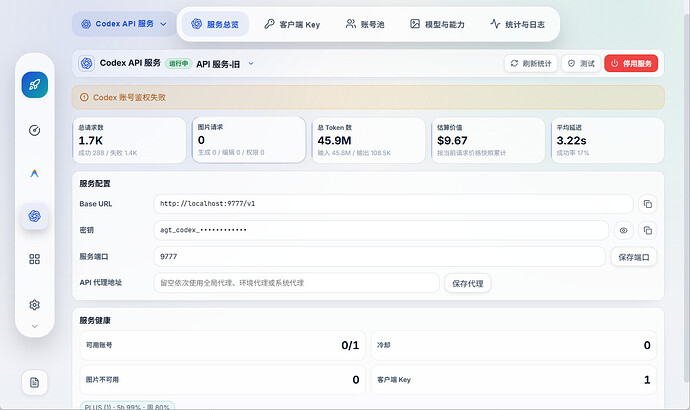Image resolution: width=690 pixels, height=410 pixels.
Task: Click the 客户端 Key 1 health row
Action: [x=514, y=380]
